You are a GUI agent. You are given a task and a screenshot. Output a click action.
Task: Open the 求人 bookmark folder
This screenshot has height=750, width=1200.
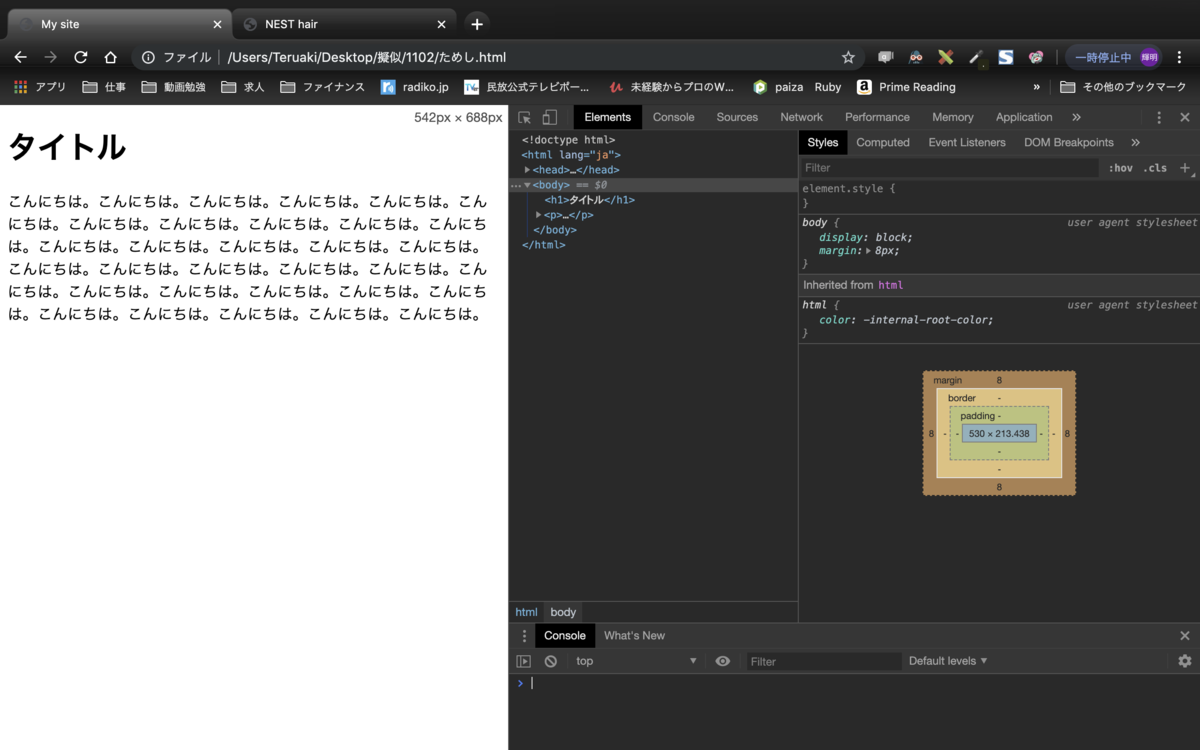pos(243,87)
